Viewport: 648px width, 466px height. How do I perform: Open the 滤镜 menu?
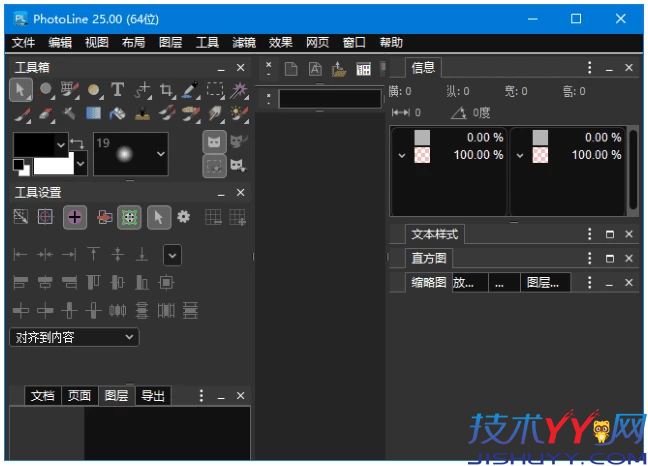[244, 42]
